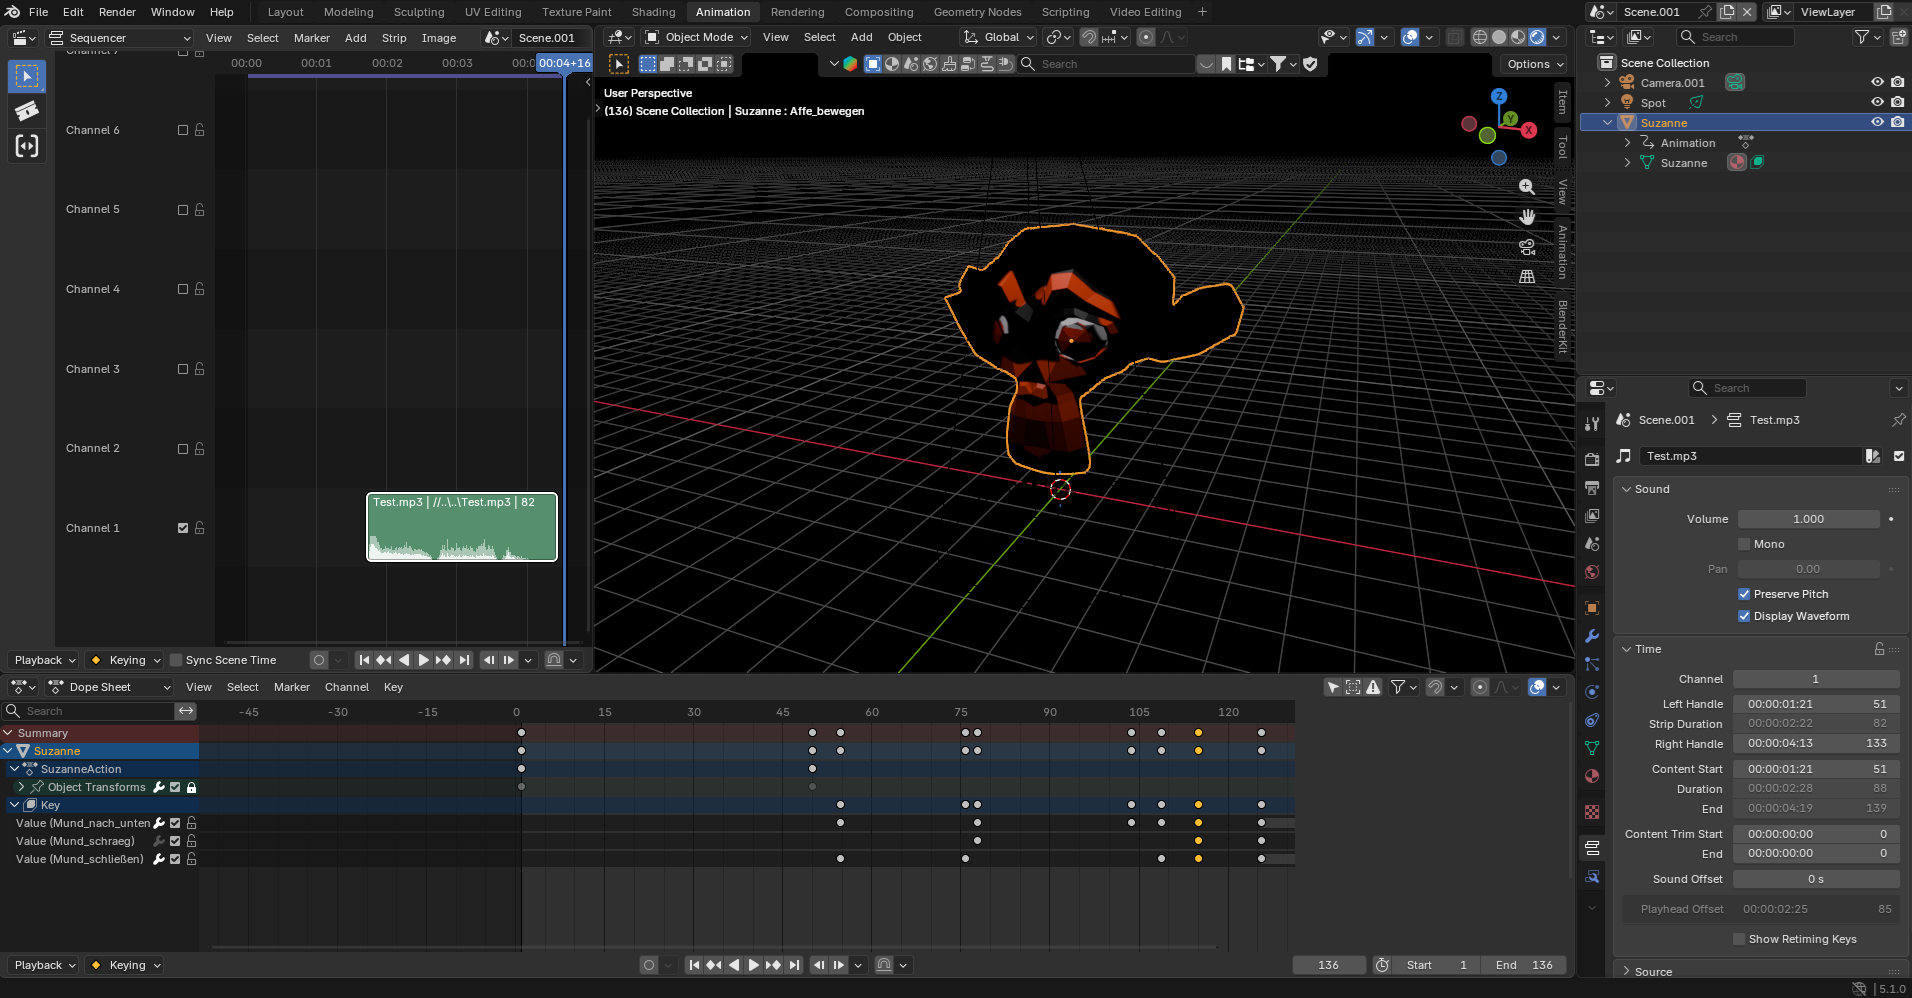The width and height of the screenshot is (1912, 998).
Task: Choose the sequencer Select tool
Action: pos(27,76)
